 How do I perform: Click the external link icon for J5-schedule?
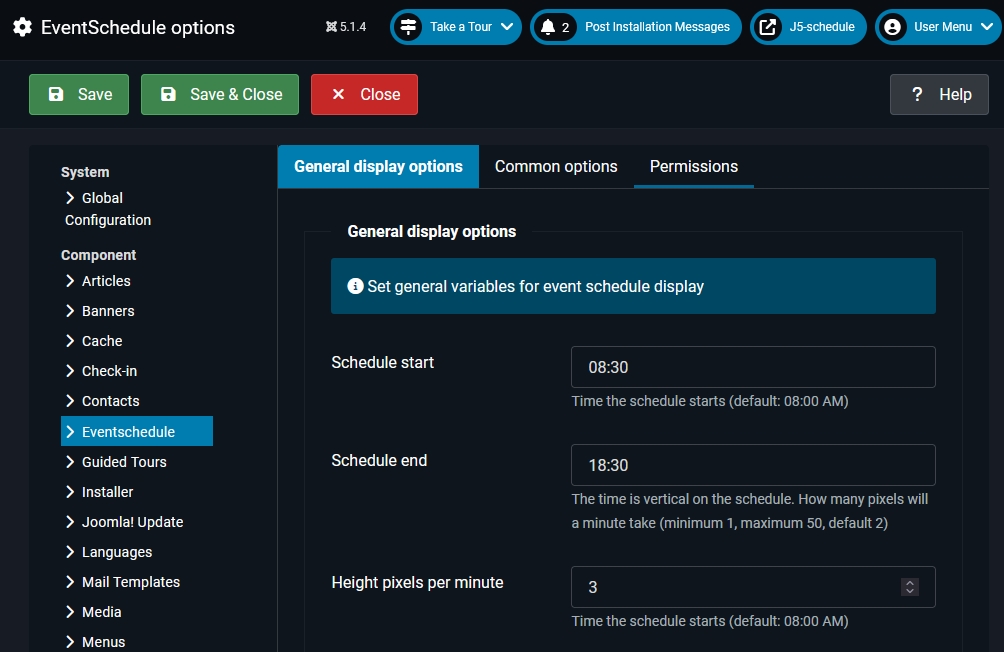click(x=768, y=27)
